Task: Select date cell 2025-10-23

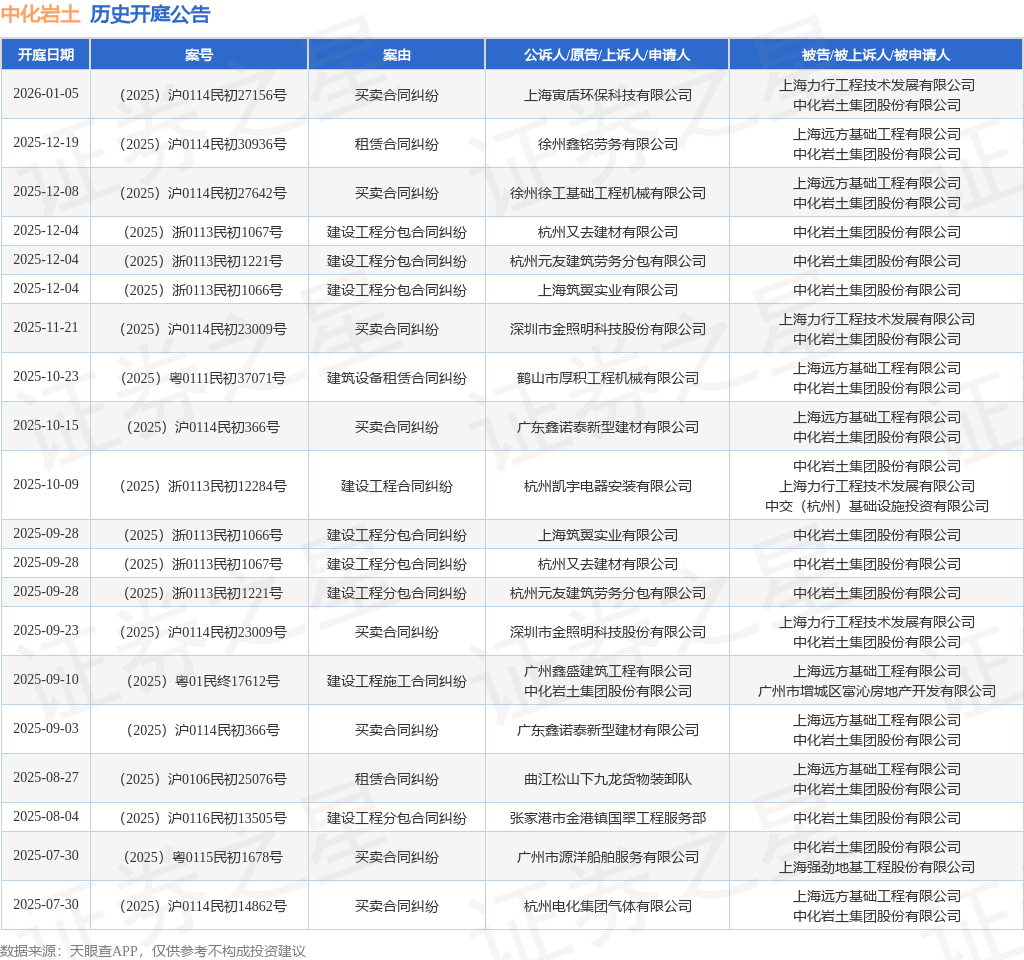Action: coord(46,376)
